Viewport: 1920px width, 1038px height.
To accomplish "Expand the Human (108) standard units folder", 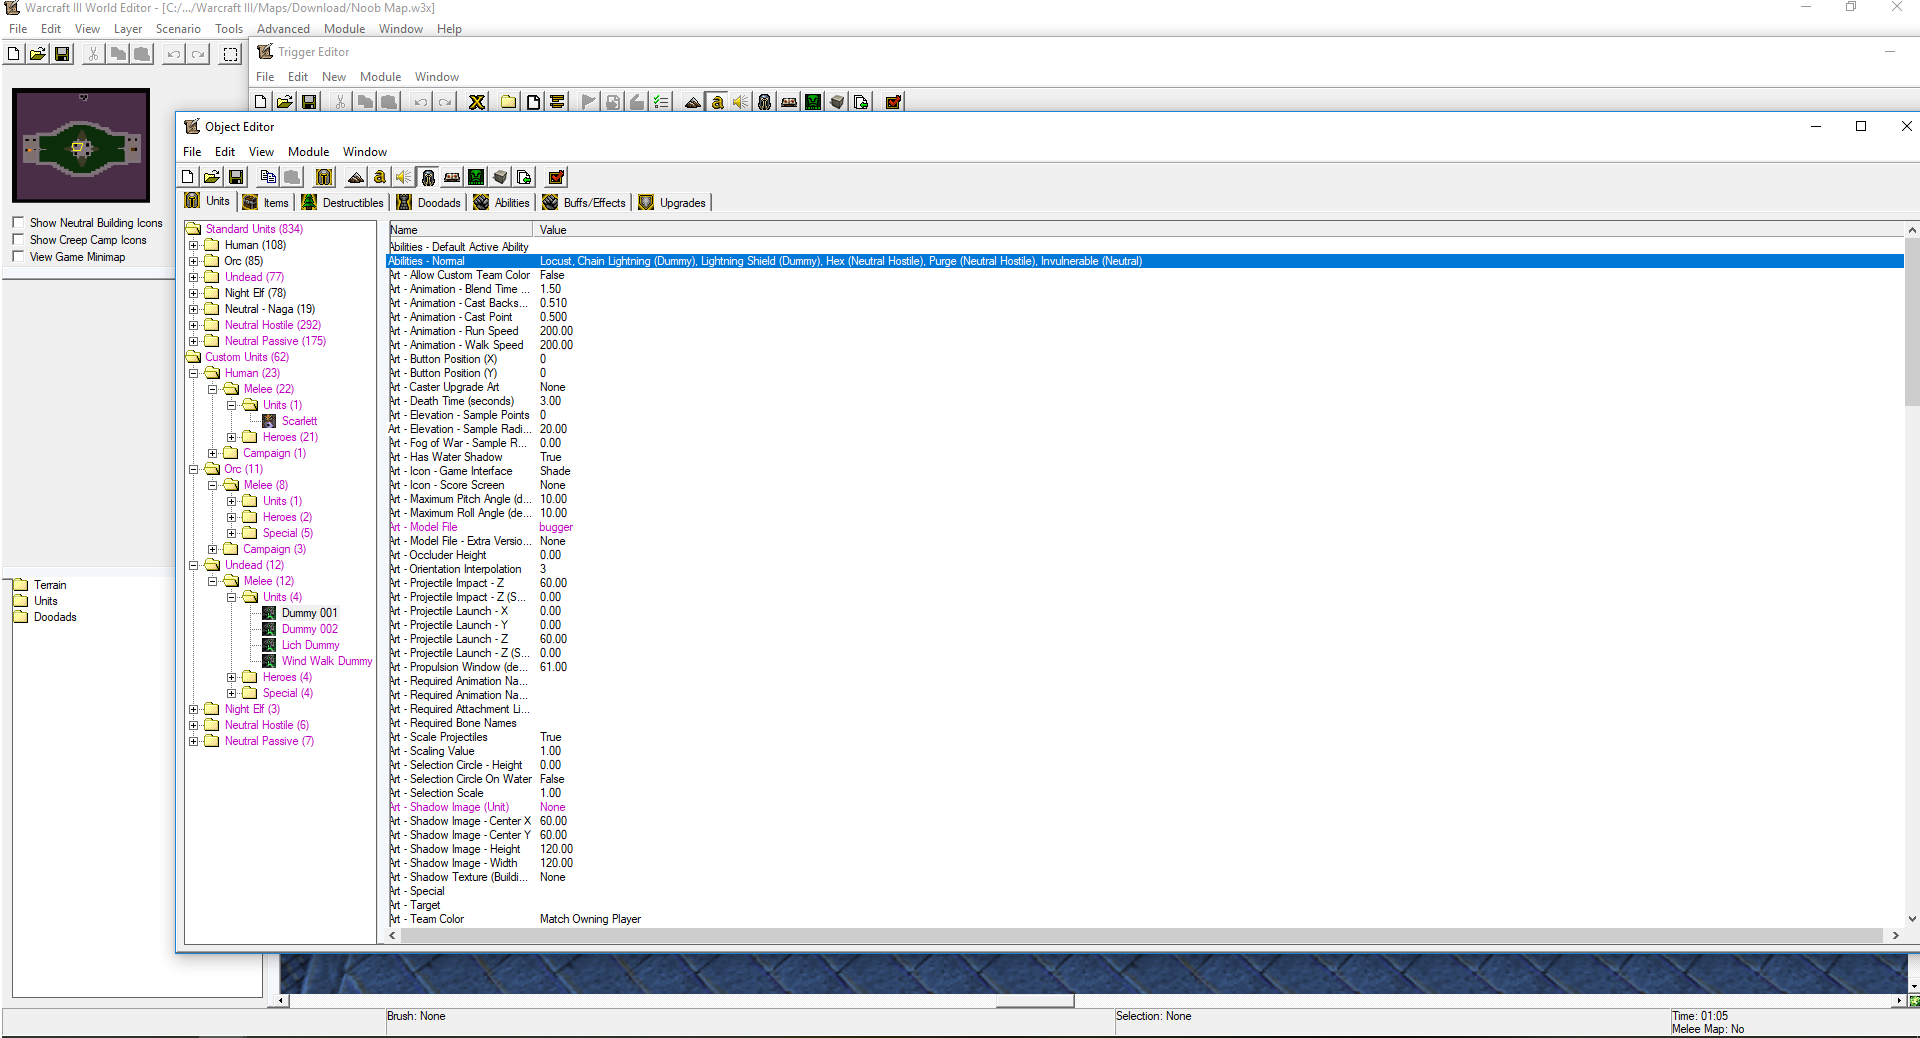I will point(194,245).
